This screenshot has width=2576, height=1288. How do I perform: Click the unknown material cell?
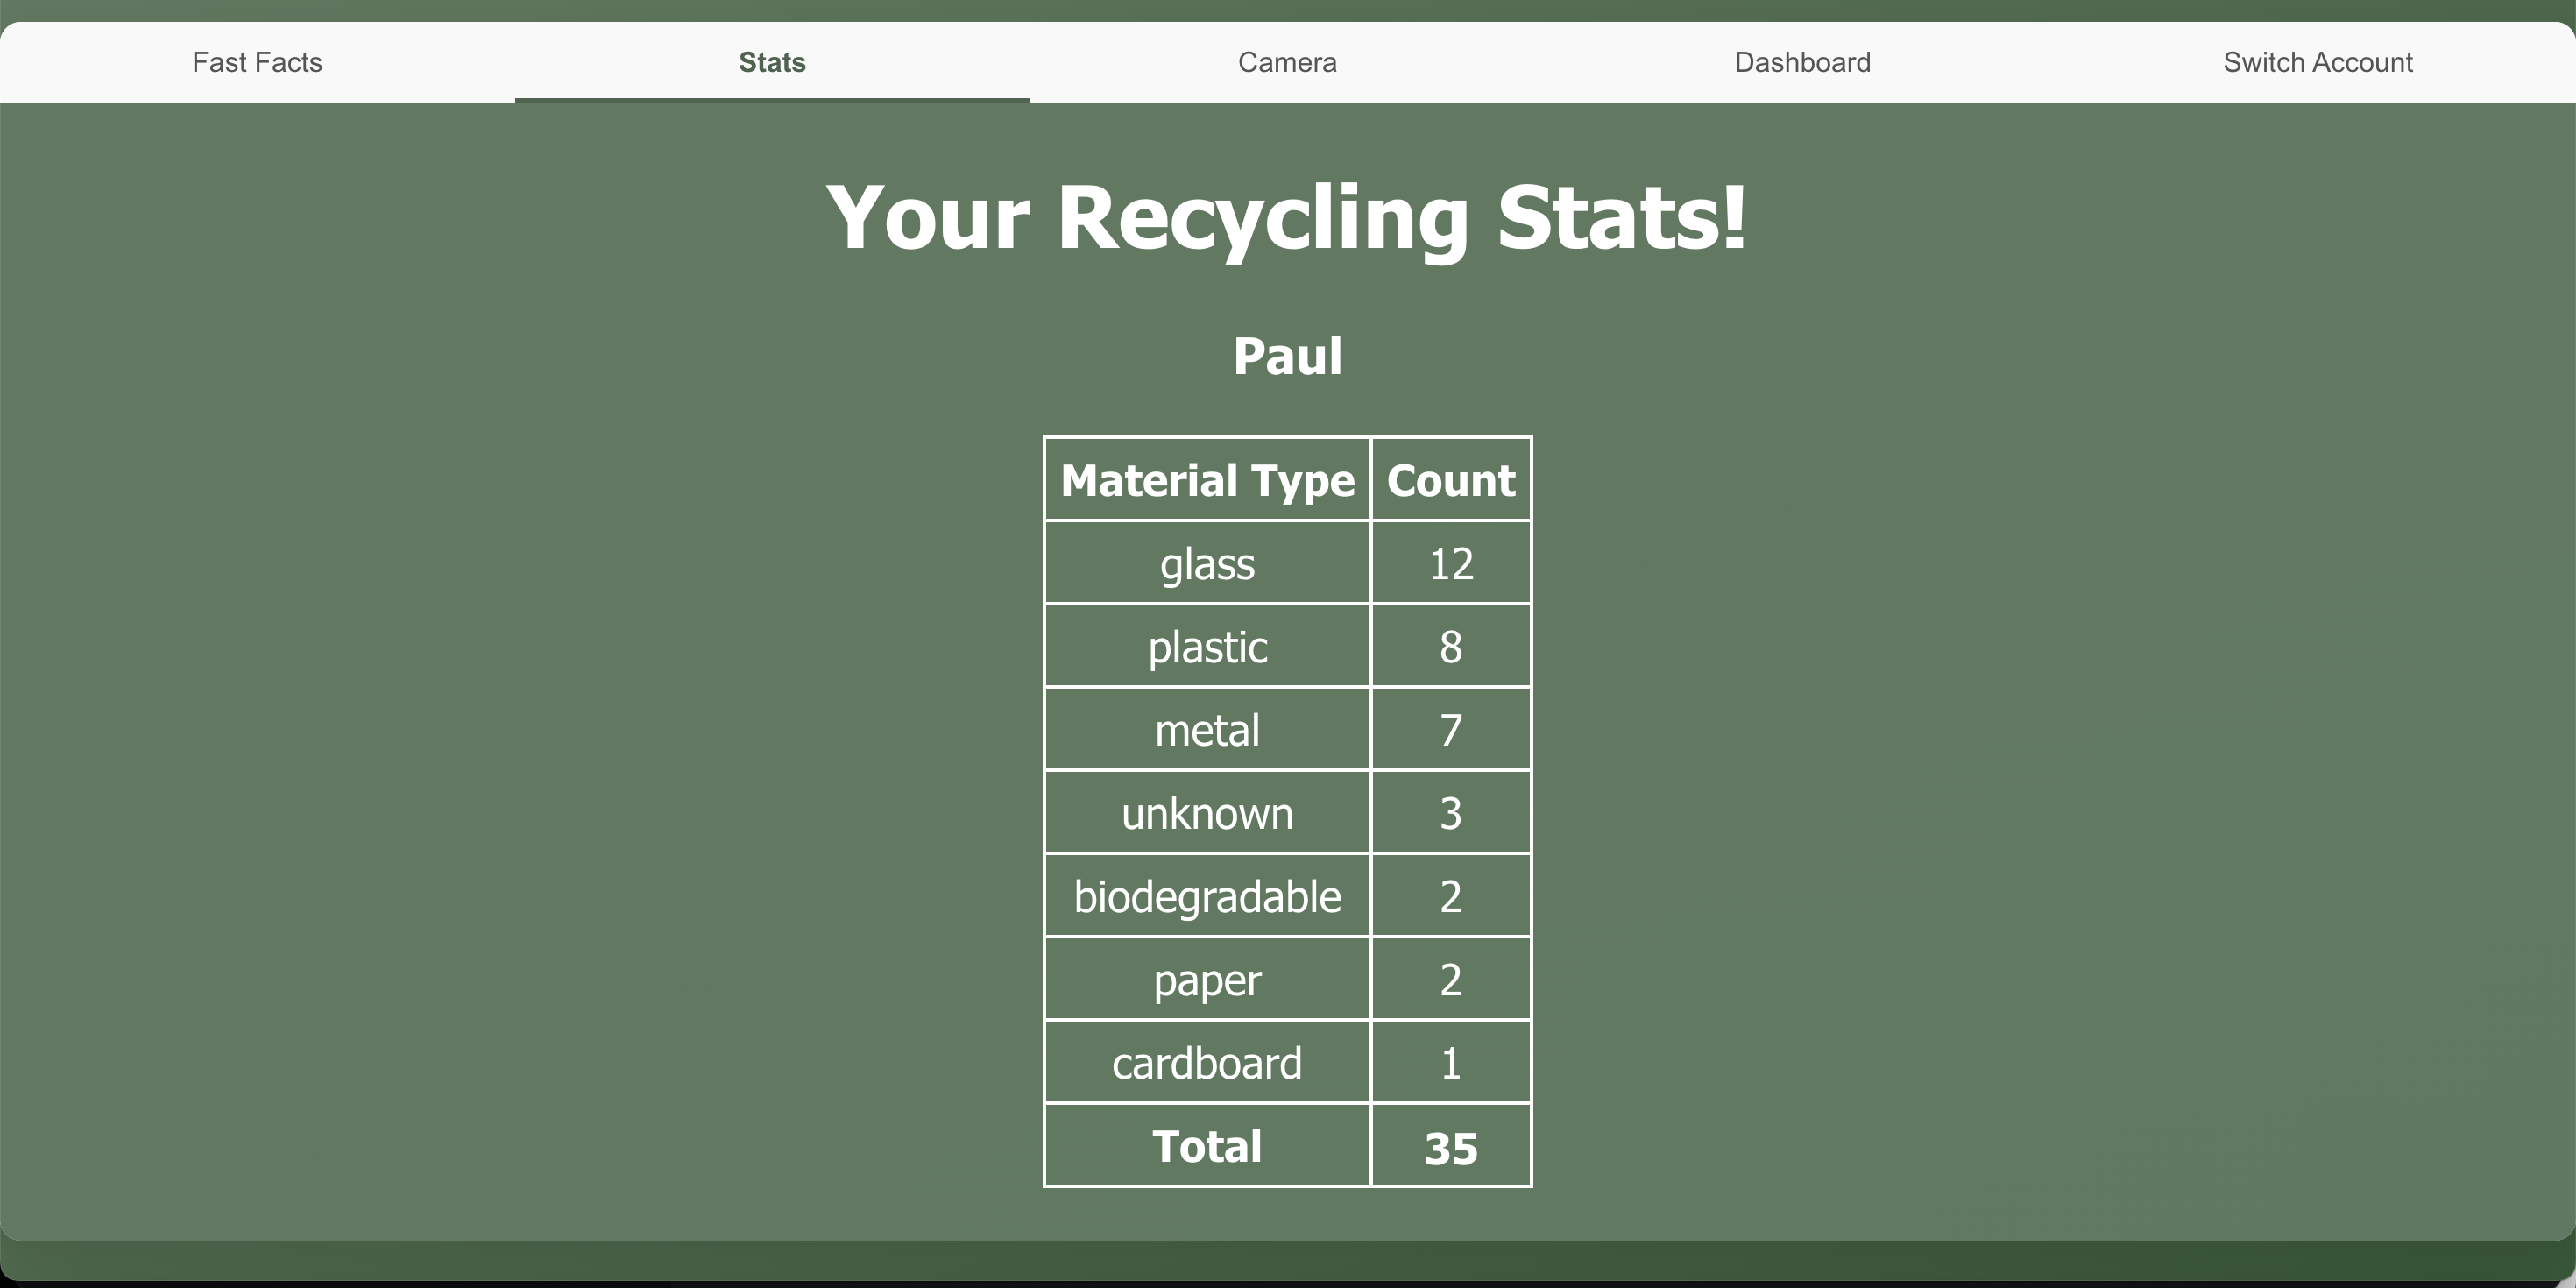(x=1207, y=813)
